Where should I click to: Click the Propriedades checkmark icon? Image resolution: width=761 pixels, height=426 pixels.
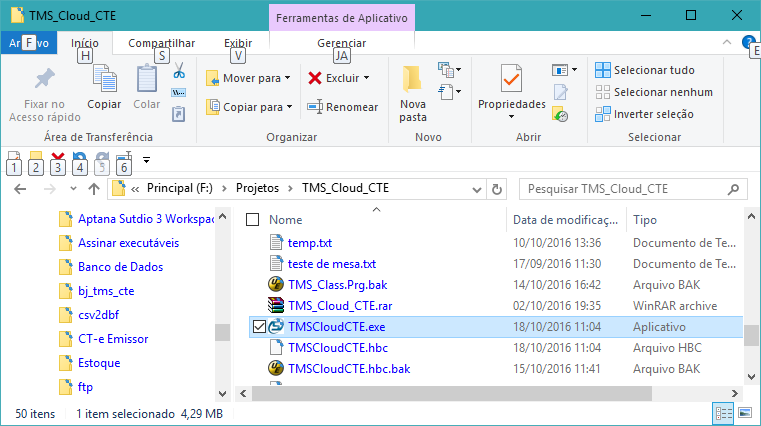pyautogui.click(x=511, y=78)
